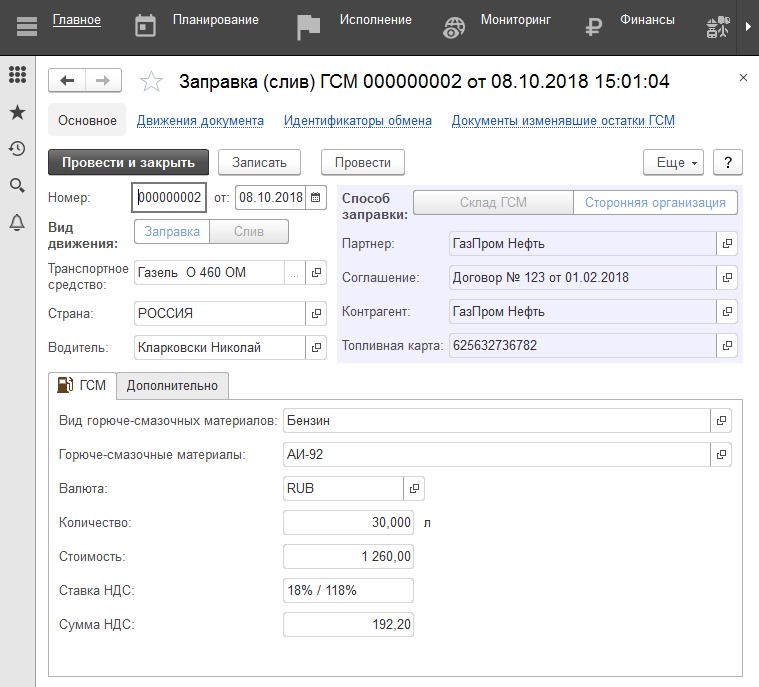This screenshot has height=687, width=759.
Task: Open History clock icon in sidebar
Action: pyautogui.click(x=17, y=149)
